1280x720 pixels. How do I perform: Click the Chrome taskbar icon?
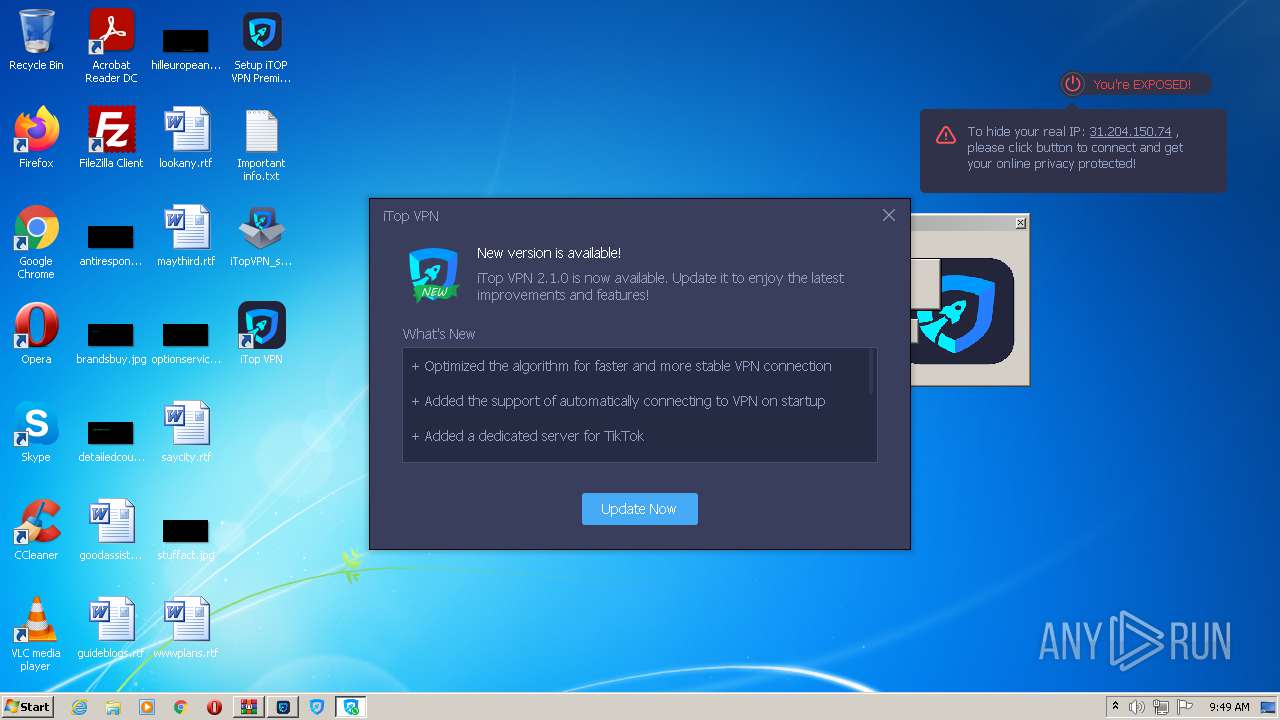click(x=181, y=707)
